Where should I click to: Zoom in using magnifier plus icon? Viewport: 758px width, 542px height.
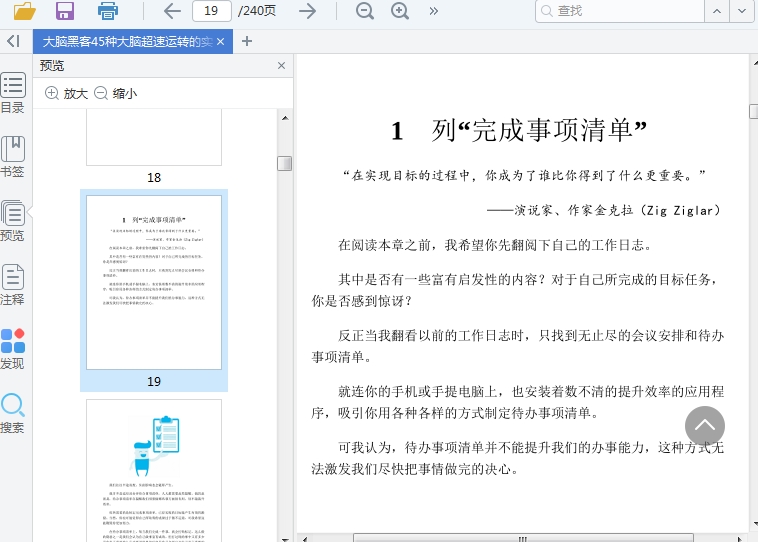click(400, 11)
